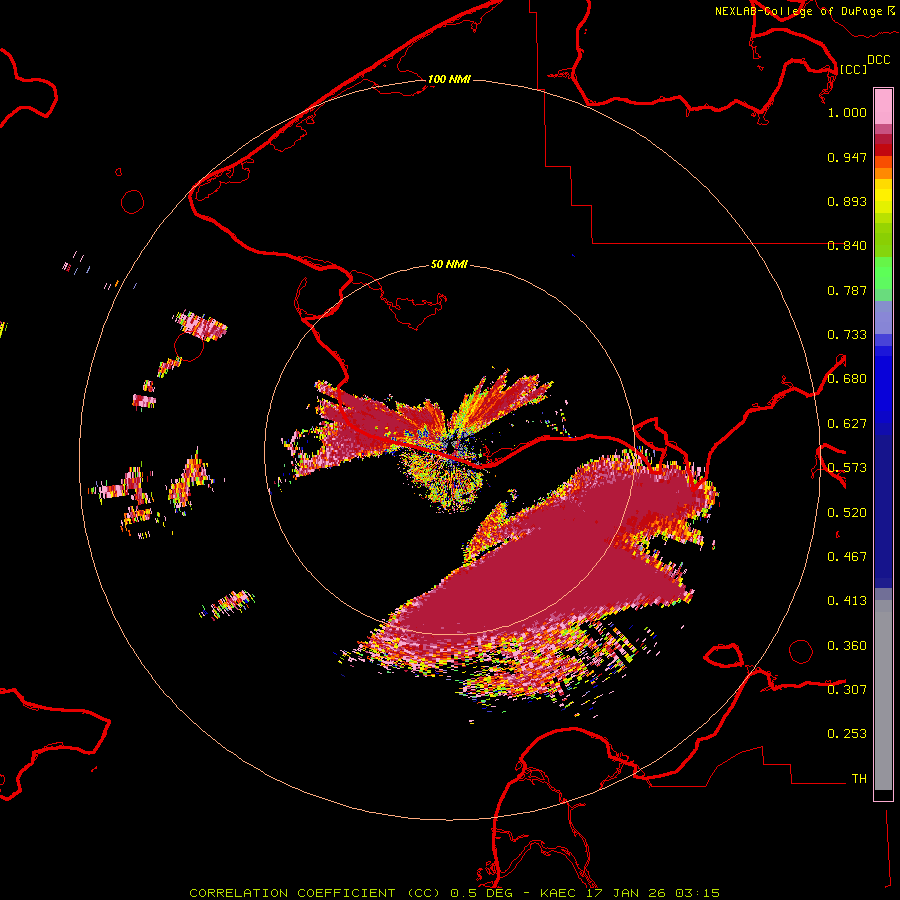Click the 1.000 value on the color scale
The image size is (900, 900).
[x=847, y=112]
